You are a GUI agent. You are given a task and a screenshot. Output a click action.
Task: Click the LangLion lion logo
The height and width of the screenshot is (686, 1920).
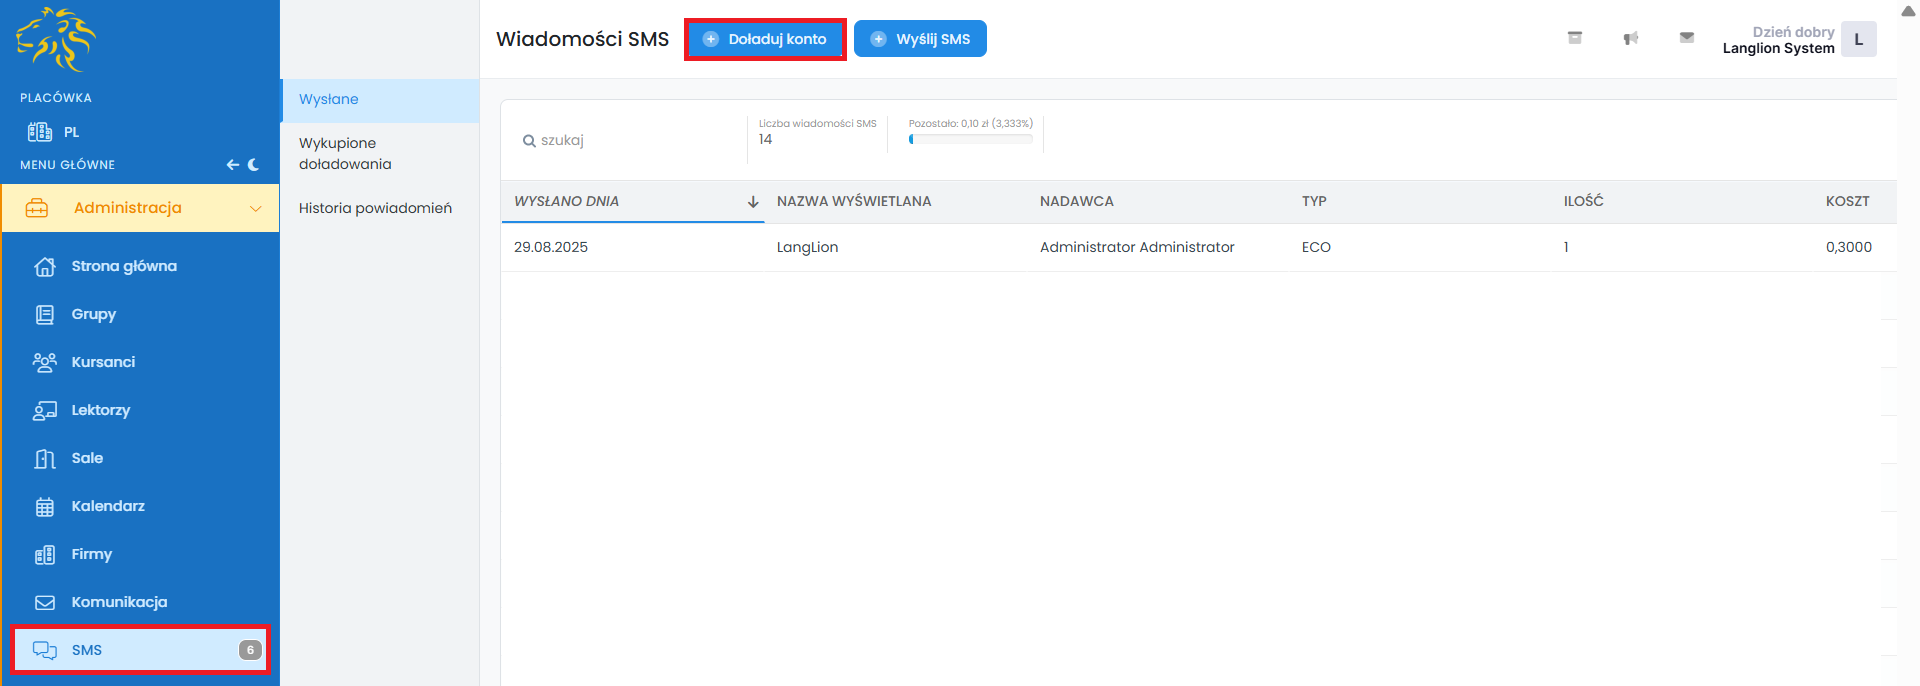pos(56,40)
